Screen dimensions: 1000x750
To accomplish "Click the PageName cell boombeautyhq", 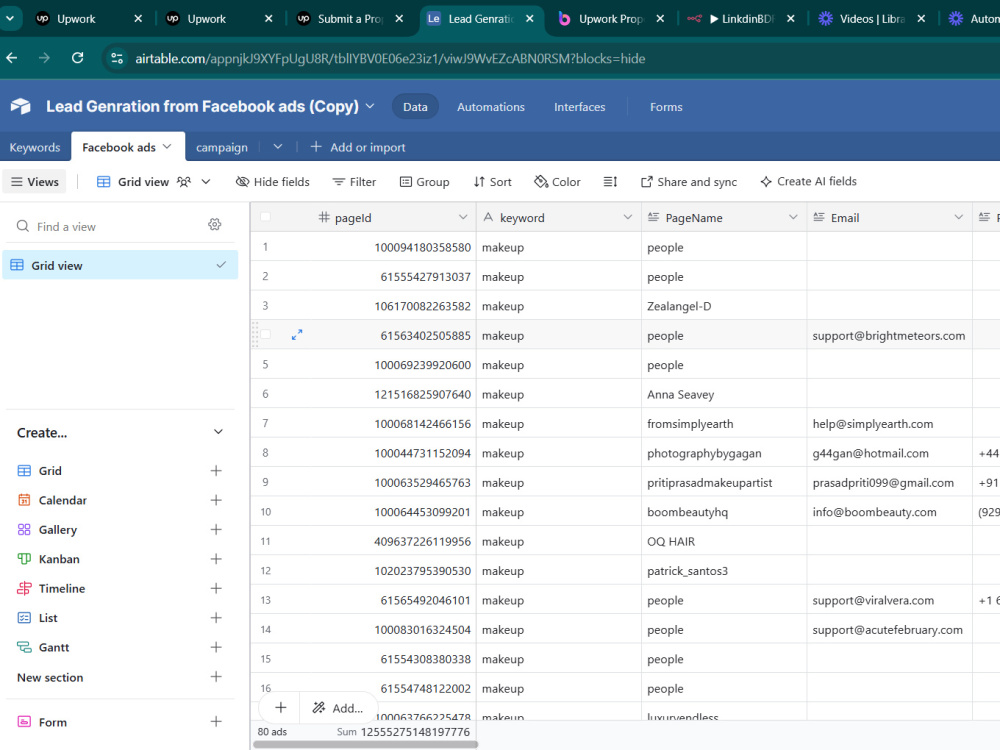I will (724, 512).
